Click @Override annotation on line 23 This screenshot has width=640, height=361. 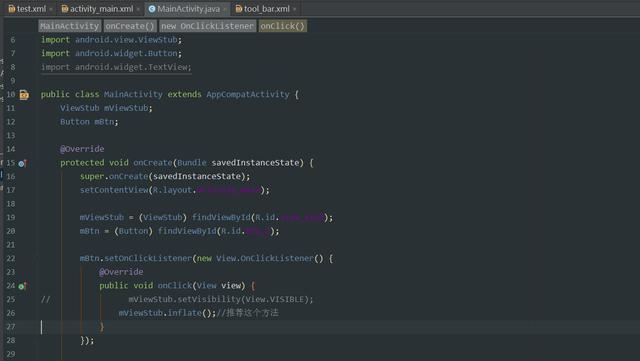click(121, 272)
